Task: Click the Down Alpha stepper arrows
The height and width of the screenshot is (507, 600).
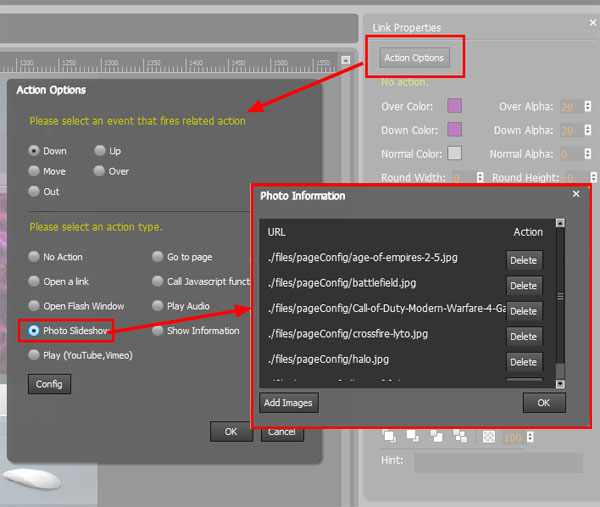Action: coord(588,130)
